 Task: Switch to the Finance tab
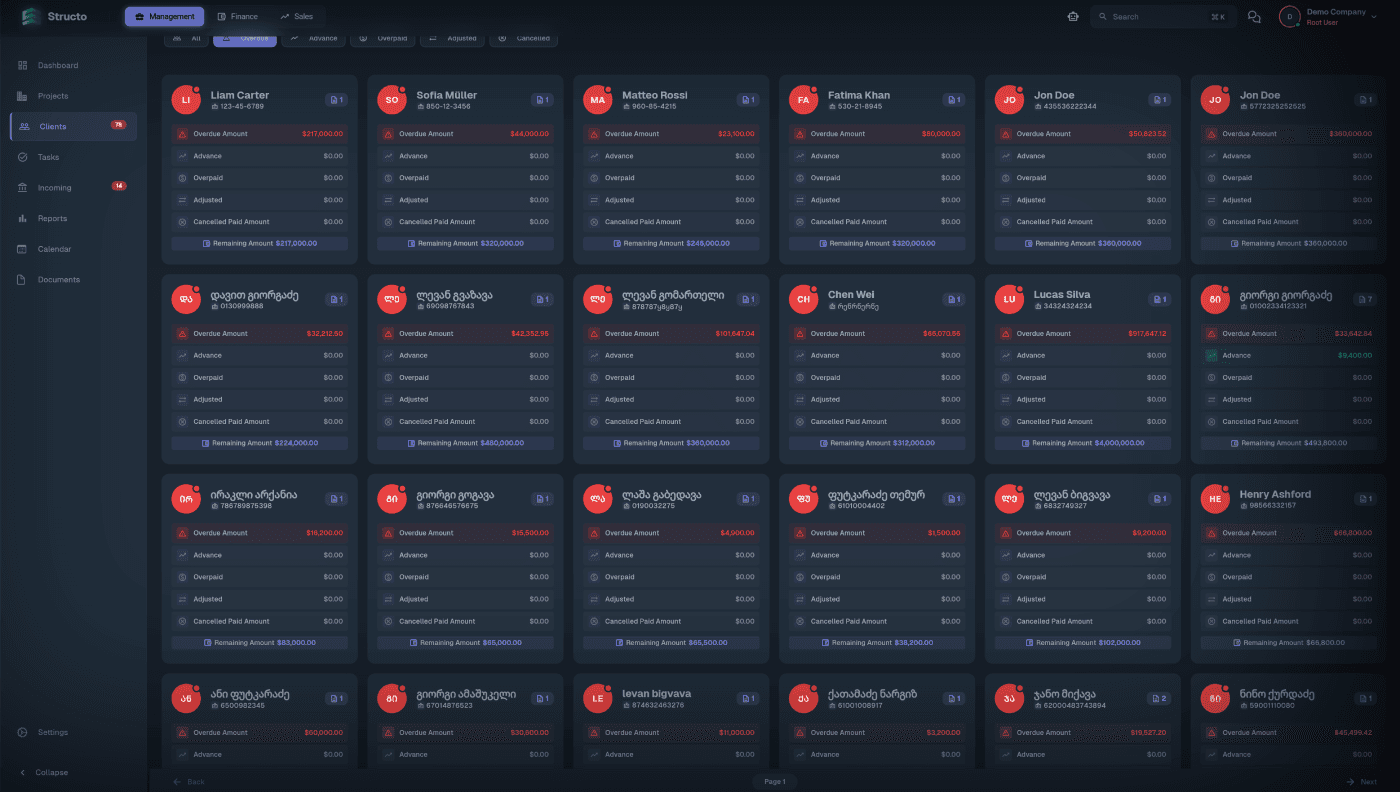pyautogui.click(x=238, y=16)
